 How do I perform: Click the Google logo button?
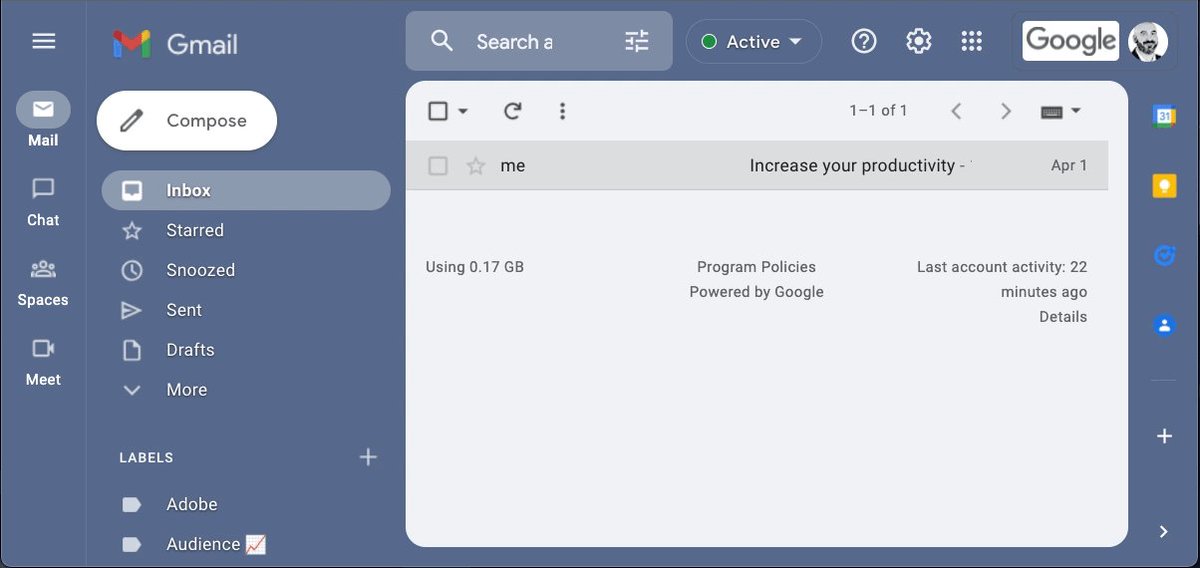pos(1070,41)
